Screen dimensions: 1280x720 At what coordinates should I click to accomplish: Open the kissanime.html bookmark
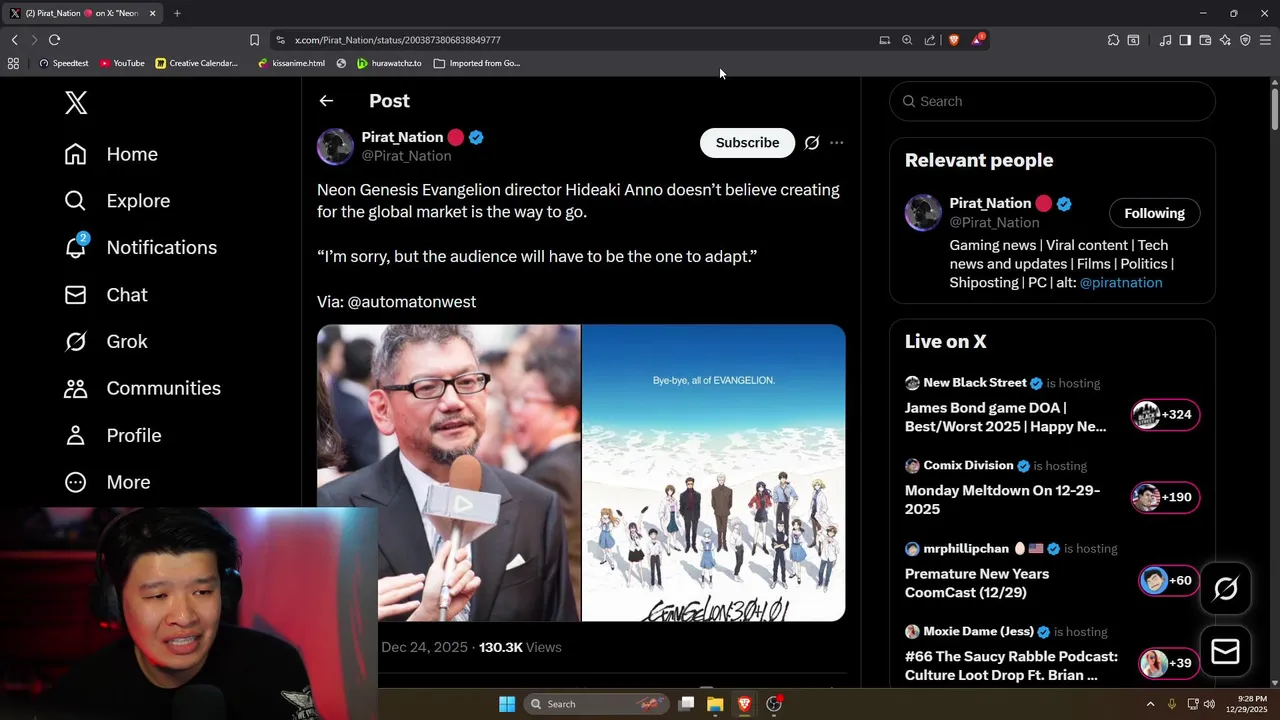point(291,63)
